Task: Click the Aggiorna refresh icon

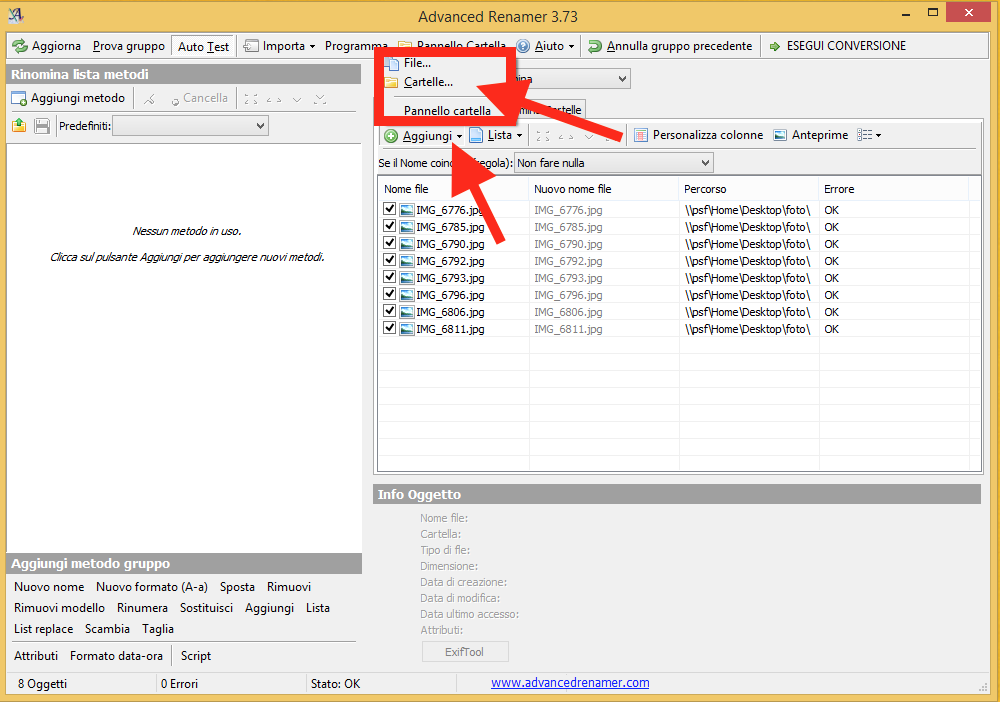Action: pos(20,46)
